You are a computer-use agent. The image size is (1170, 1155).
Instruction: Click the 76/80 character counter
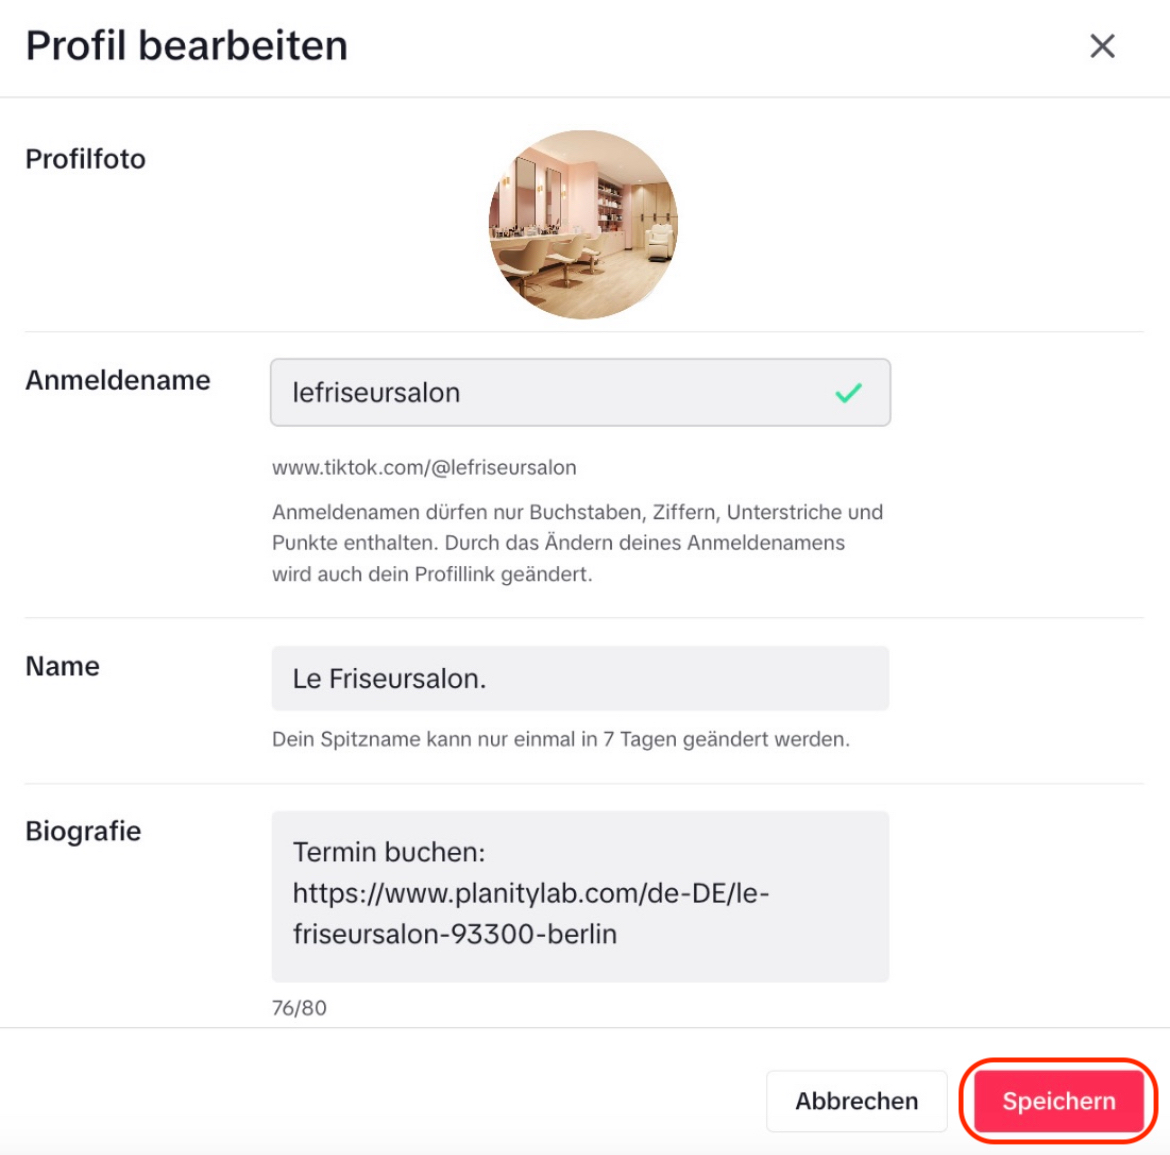(x=299, y=1008)
